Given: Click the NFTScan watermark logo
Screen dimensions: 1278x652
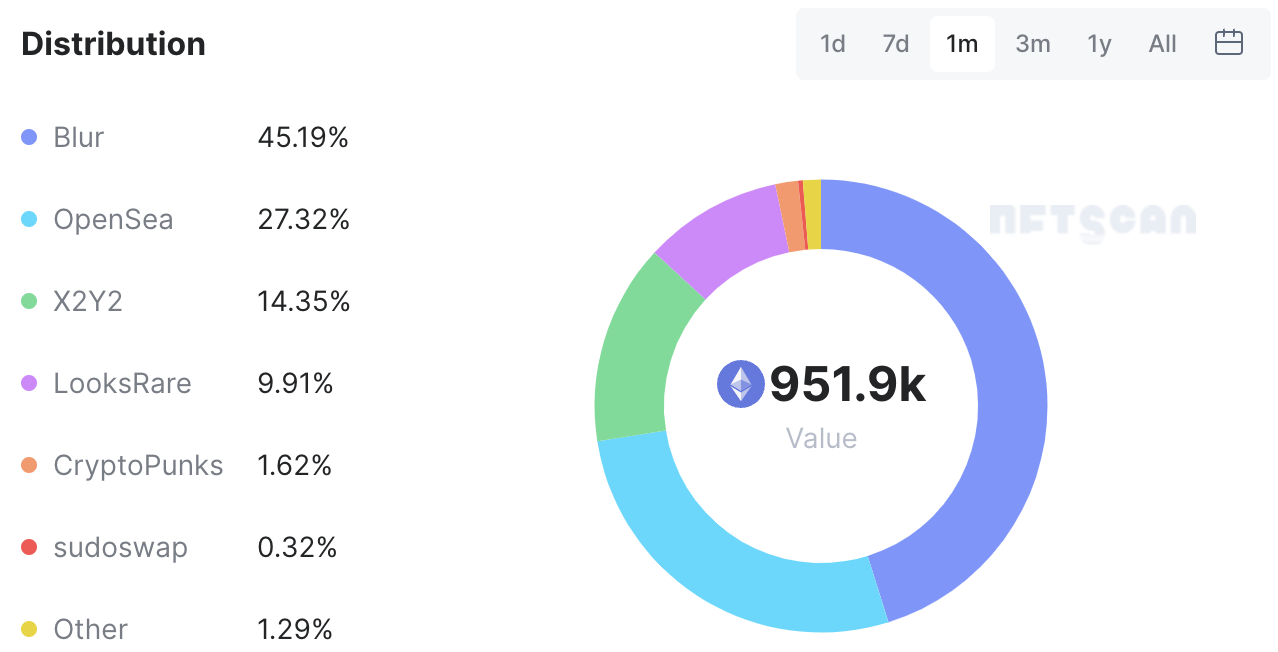Looking at the screenshot, I should click(x=1092, y=220).
